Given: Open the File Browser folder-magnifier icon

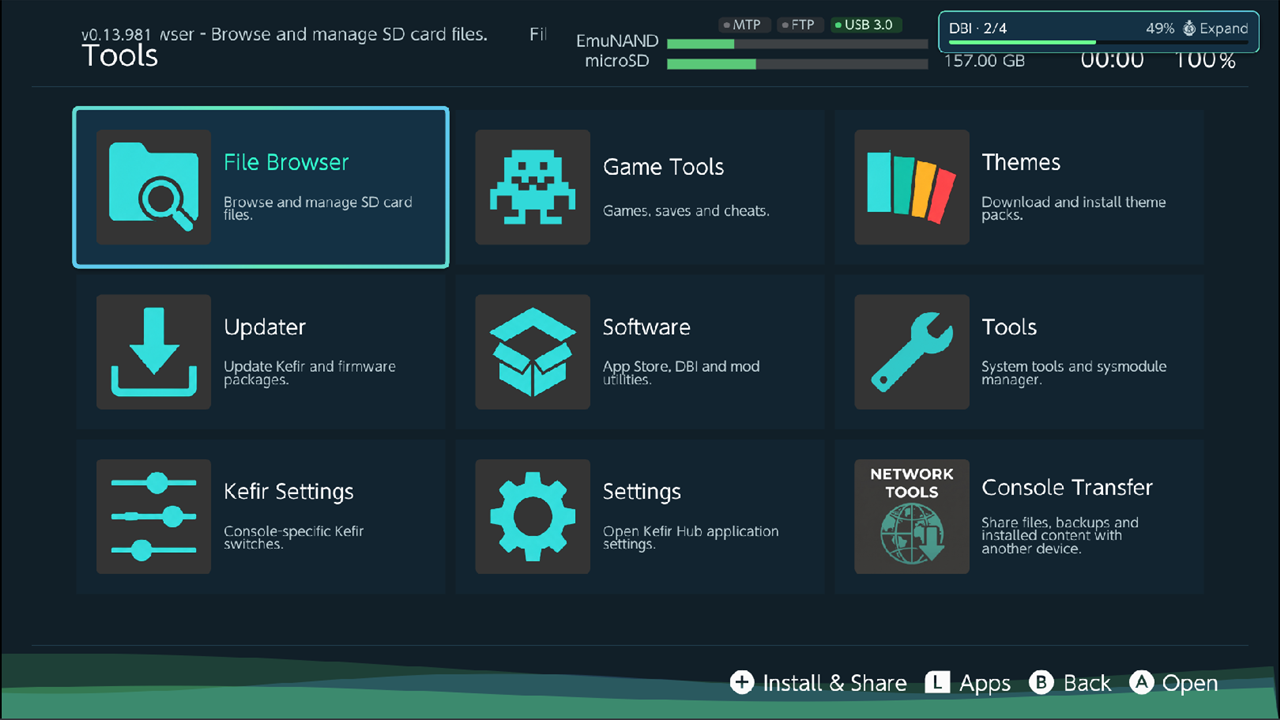Looking at the screenshot, I should [153, 187].
